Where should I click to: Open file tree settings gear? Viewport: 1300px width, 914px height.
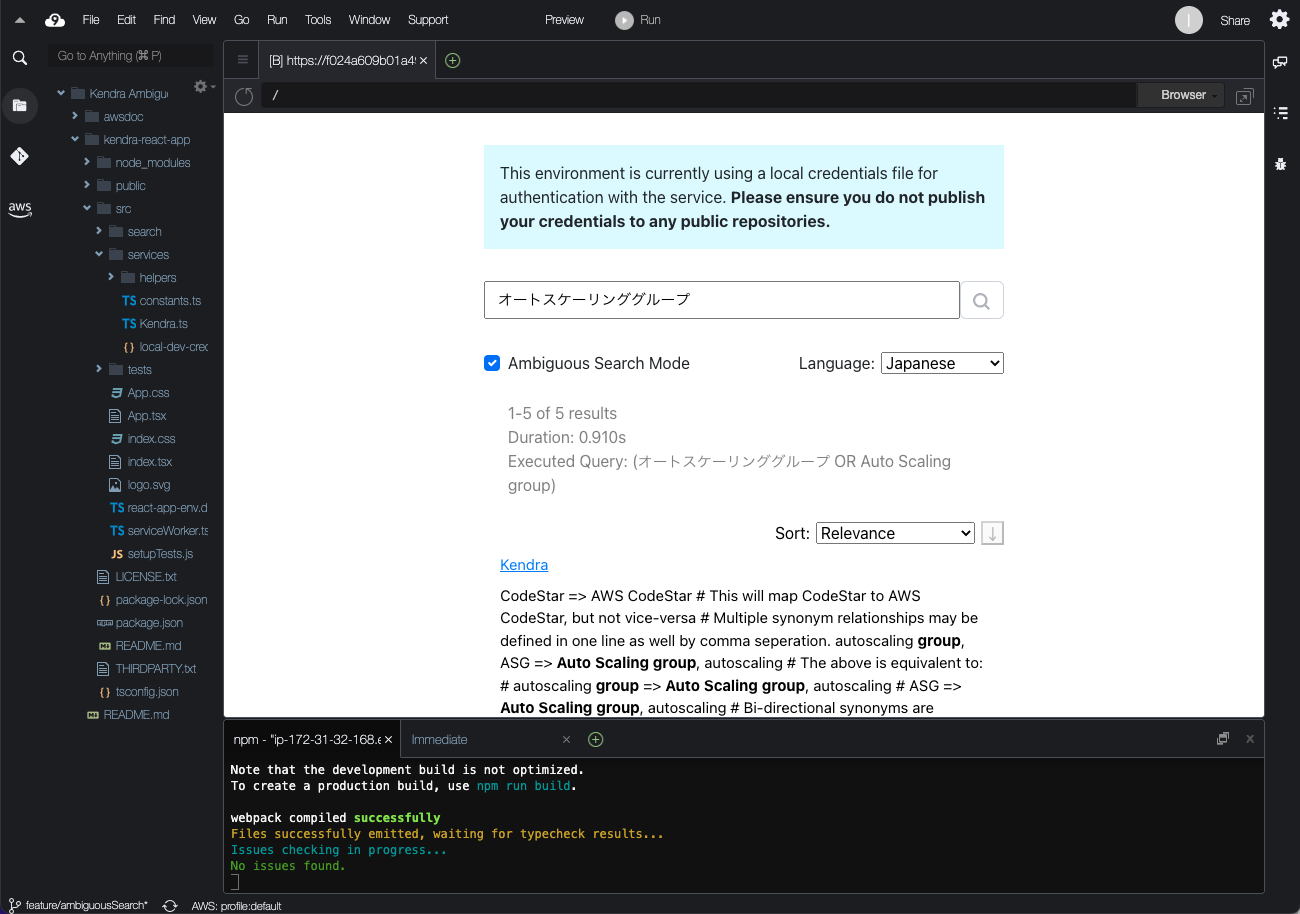coord(202,87)
